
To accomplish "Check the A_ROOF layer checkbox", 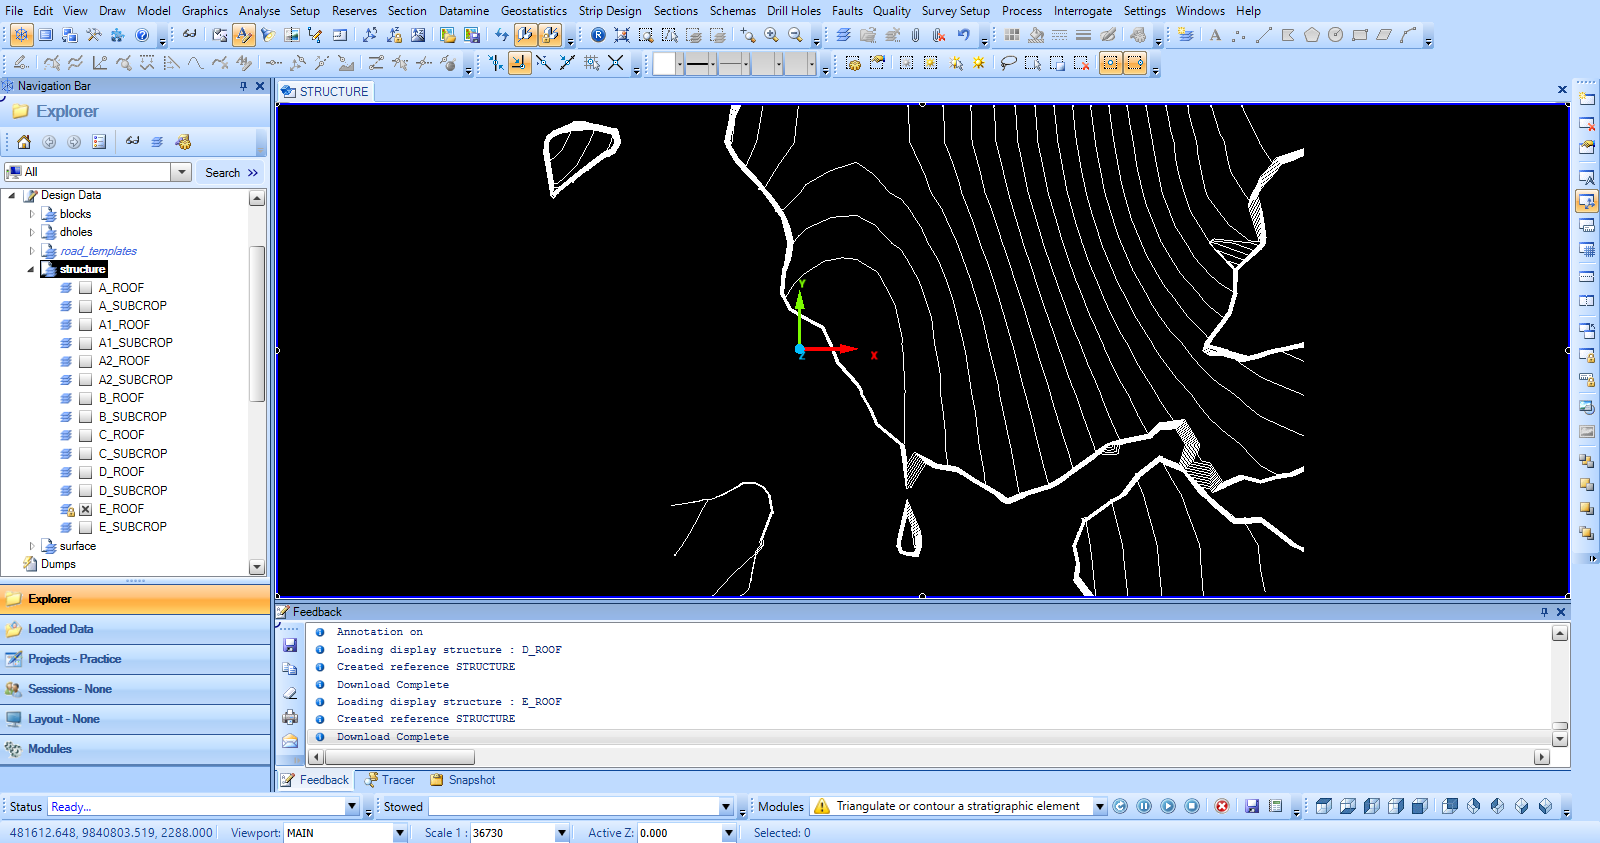I will [86, 288].
